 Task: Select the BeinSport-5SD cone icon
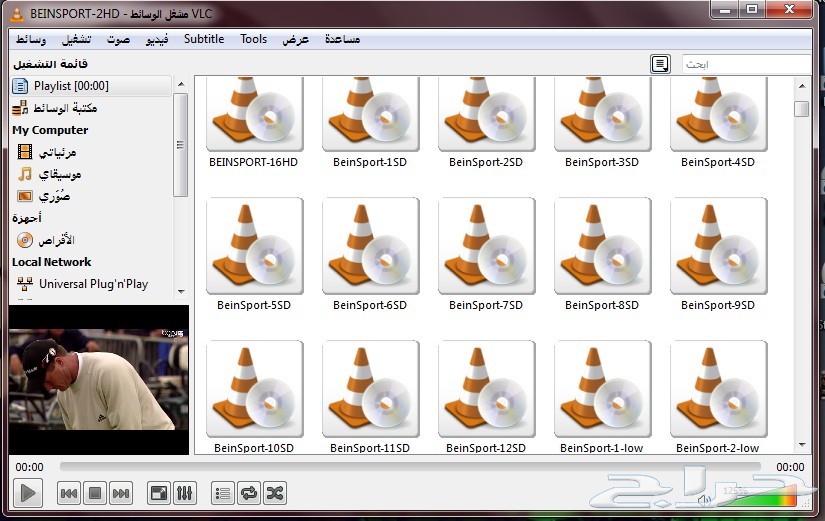tap(255, 246)
